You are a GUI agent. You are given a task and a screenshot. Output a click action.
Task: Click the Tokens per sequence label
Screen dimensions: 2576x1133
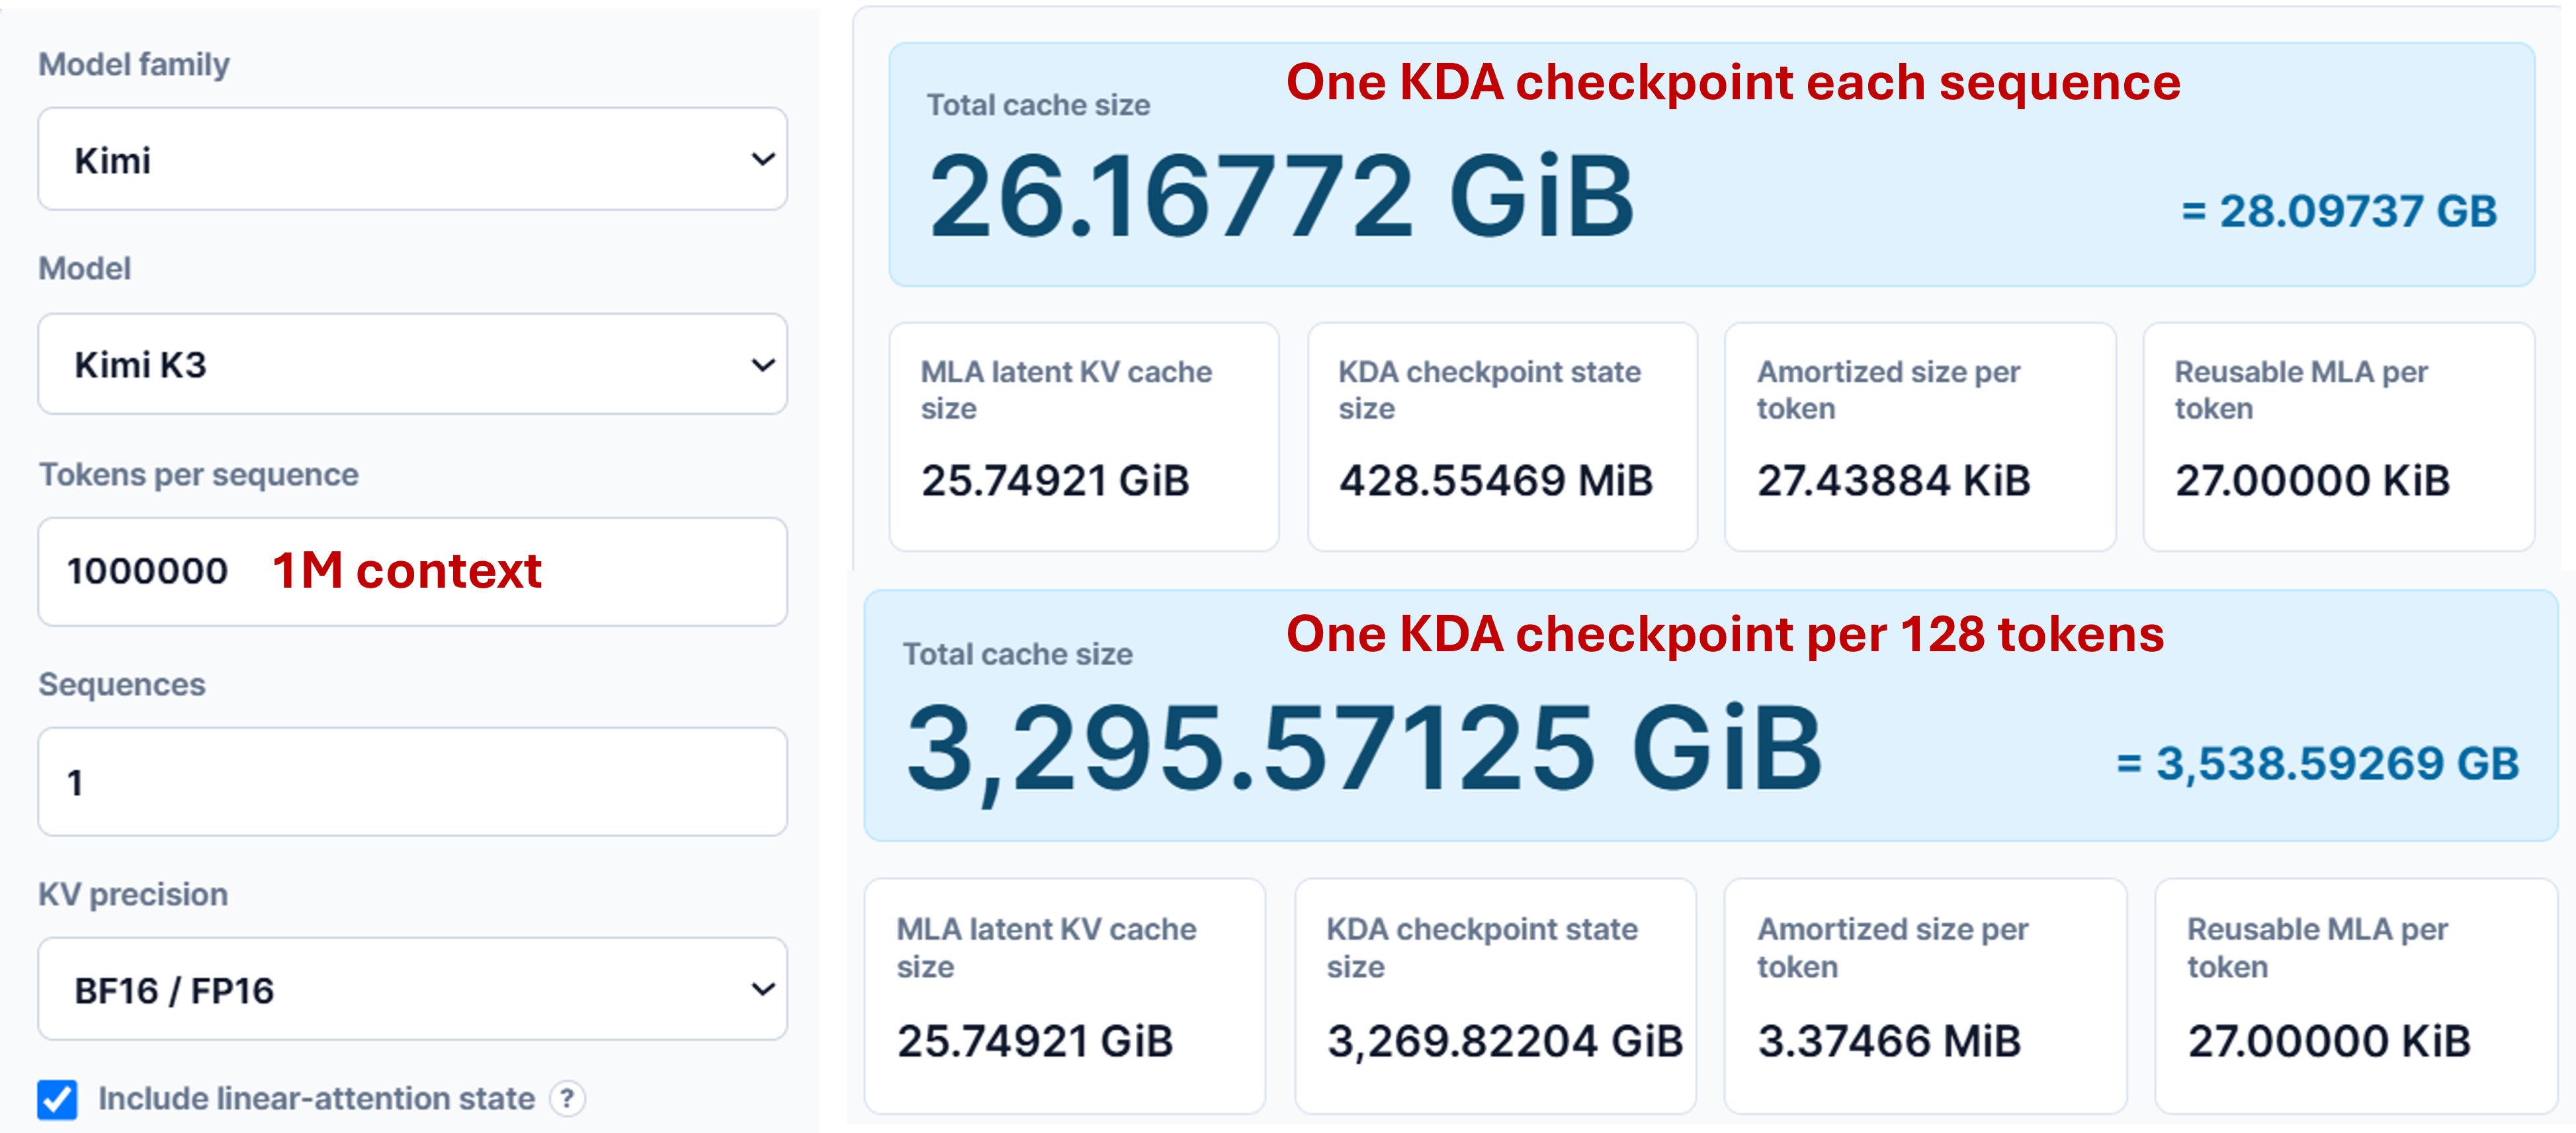pyautogui.click(x=198, y=474)
